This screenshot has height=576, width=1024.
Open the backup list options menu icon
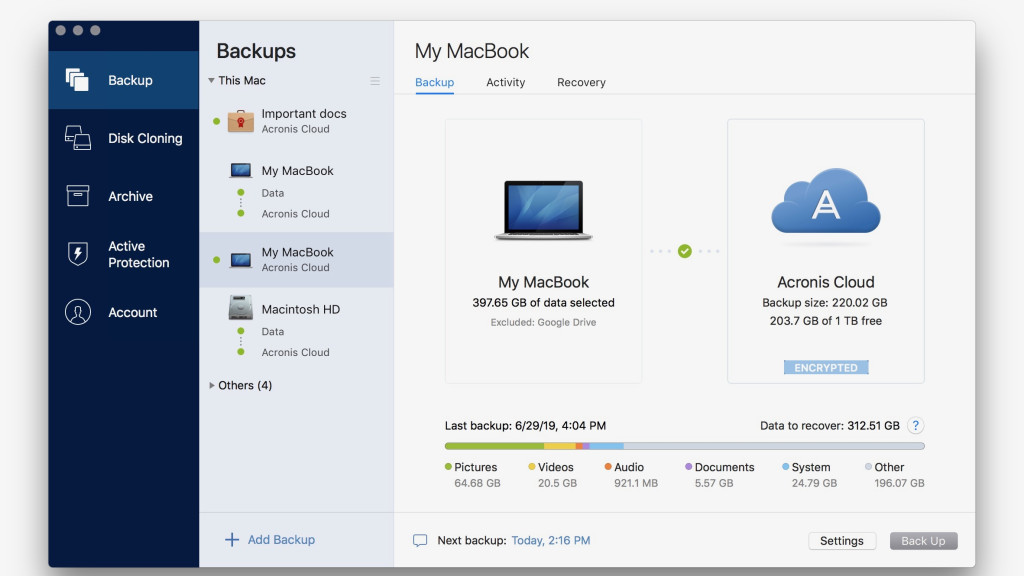coord(375,81)
